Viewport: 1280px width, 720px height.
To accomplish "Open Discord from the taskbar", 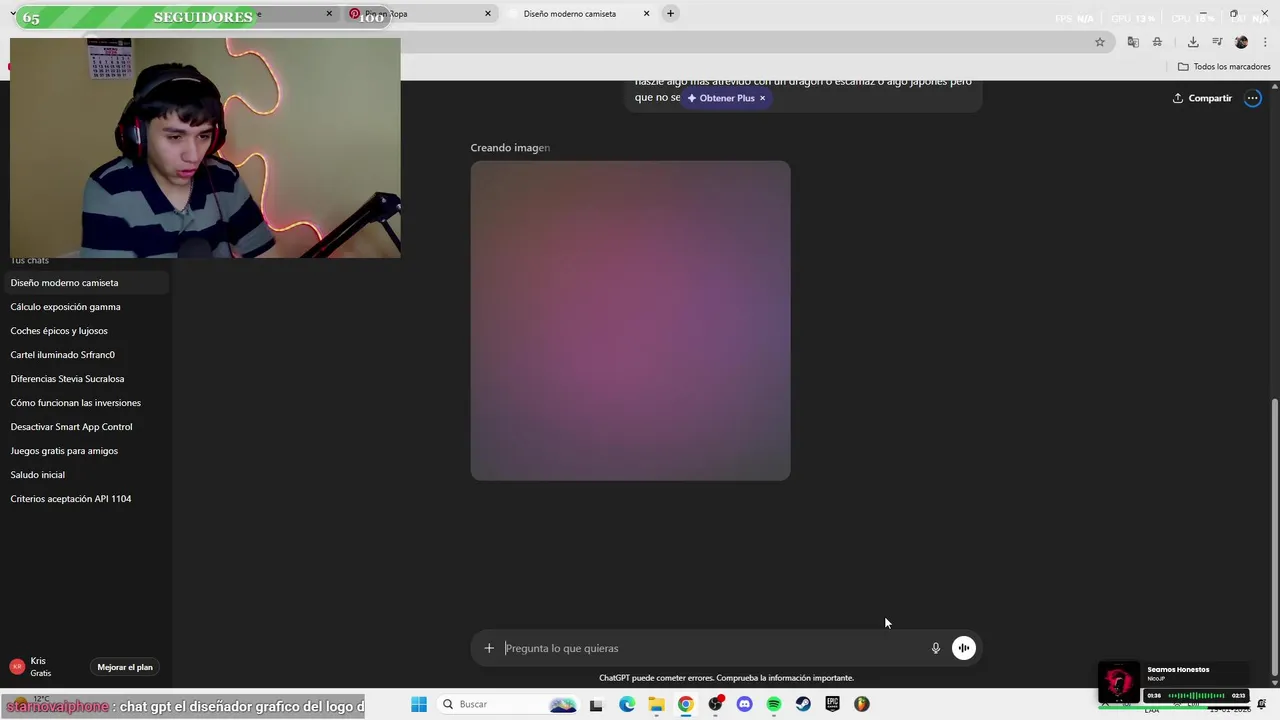I will pyautogui.click(x=744, y=704).
